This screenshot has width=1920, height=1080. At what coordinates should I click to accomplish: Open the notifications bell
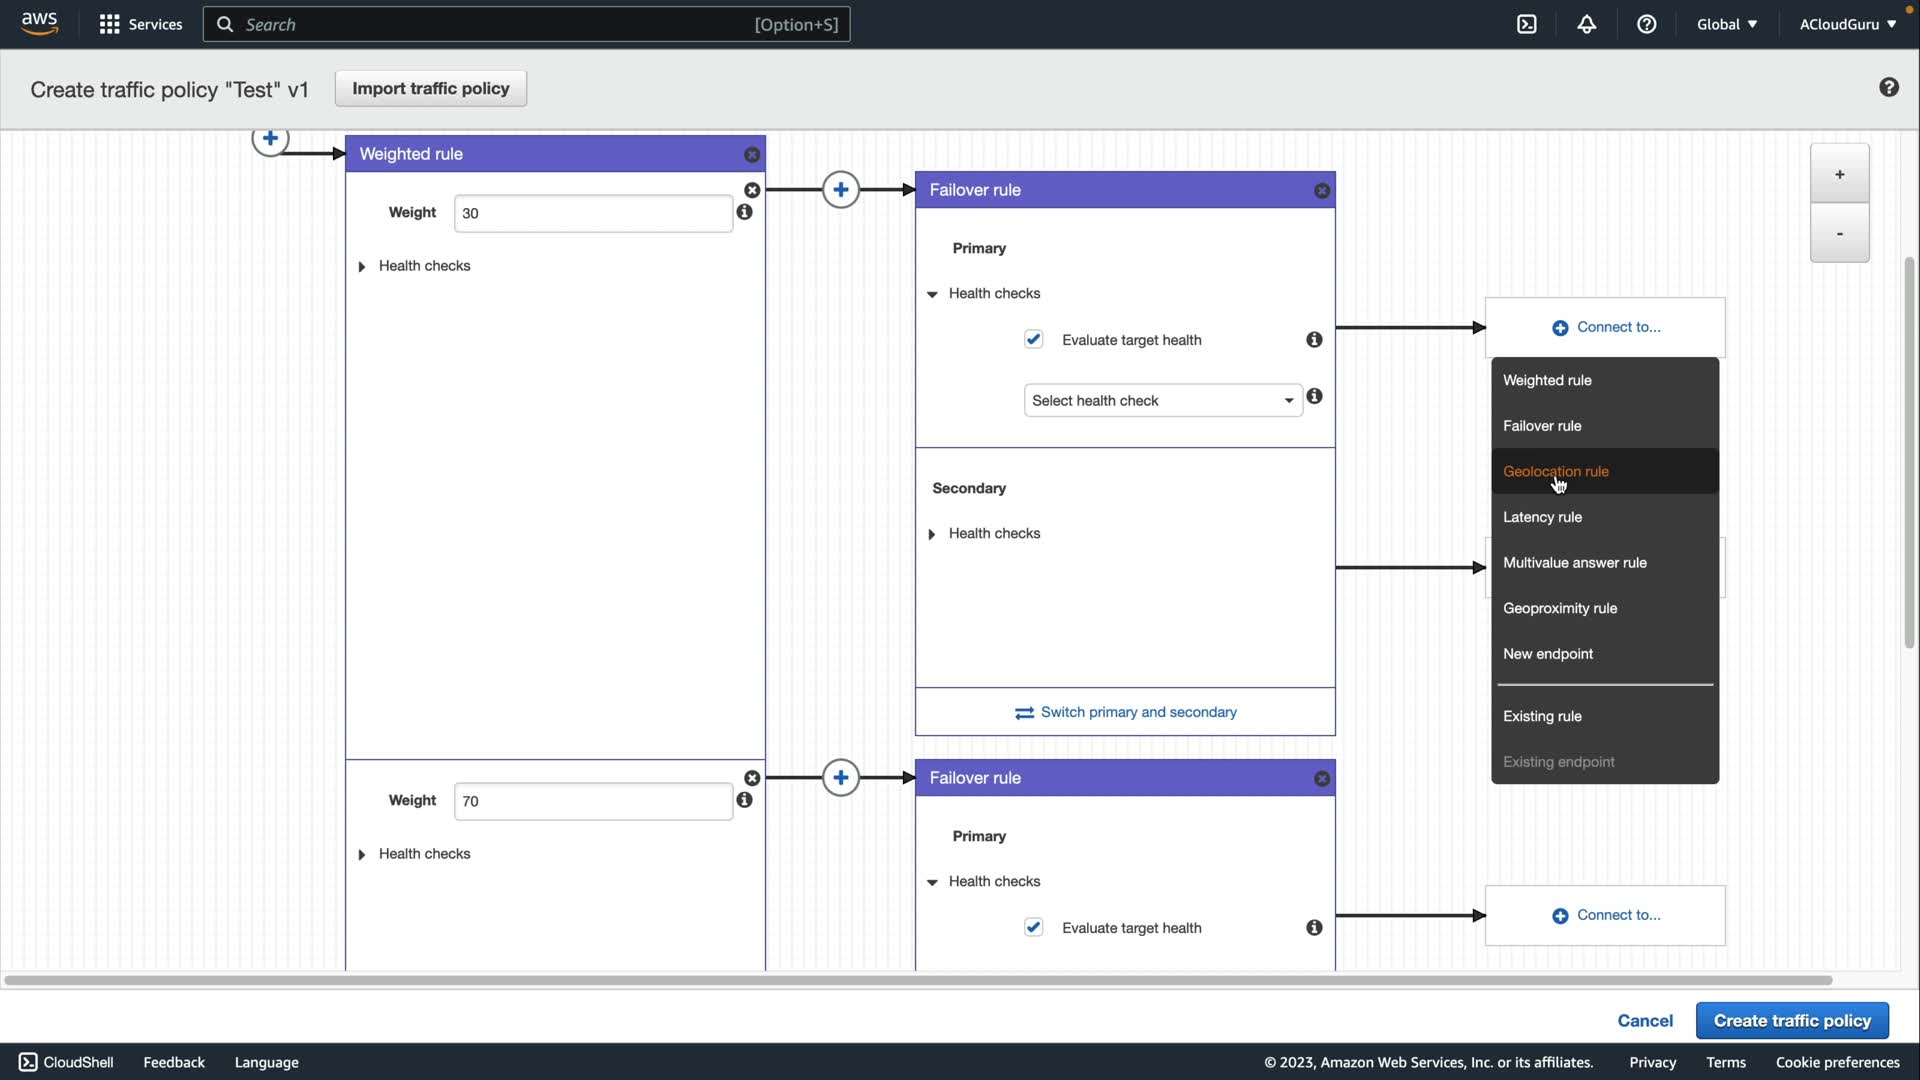click(1586, 24)
